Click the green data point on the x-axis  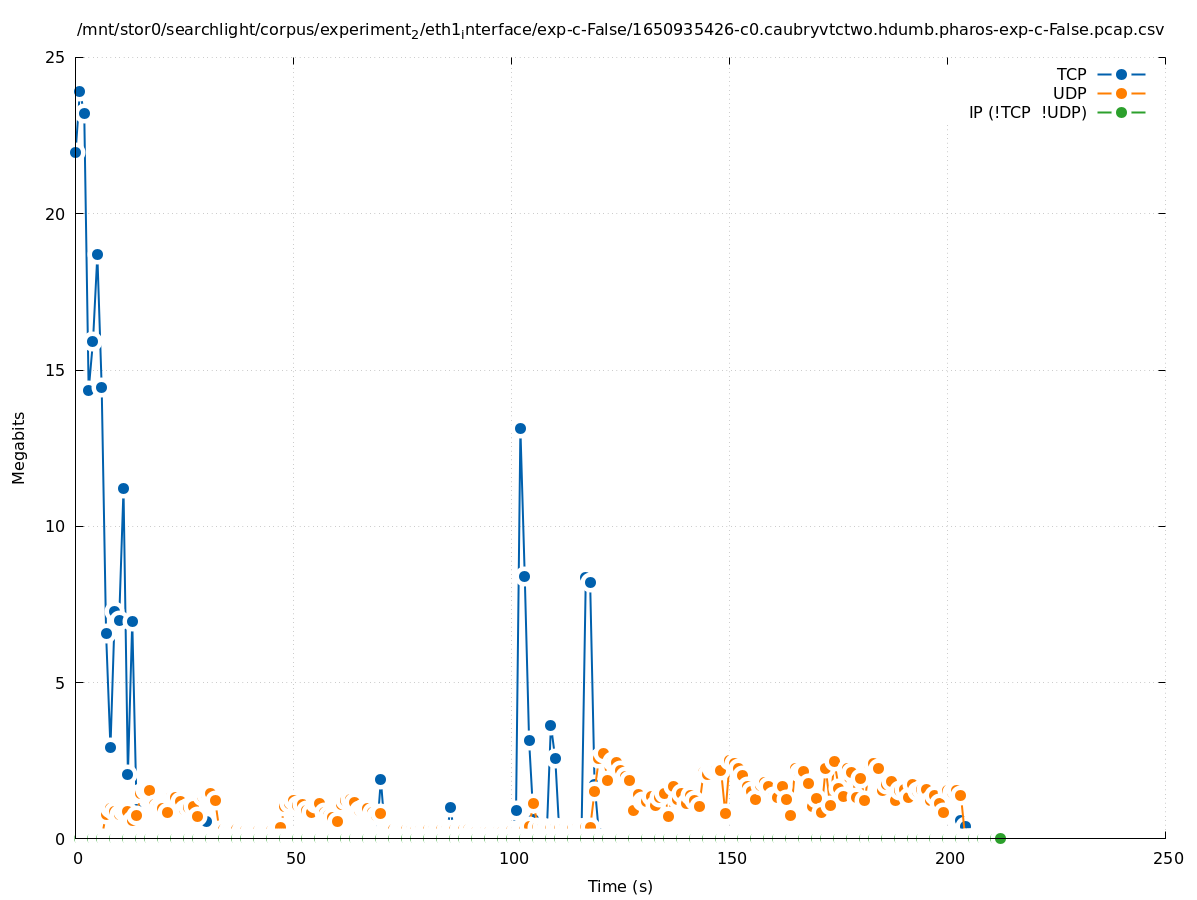pyautogui.click(x=1000, y=838)
